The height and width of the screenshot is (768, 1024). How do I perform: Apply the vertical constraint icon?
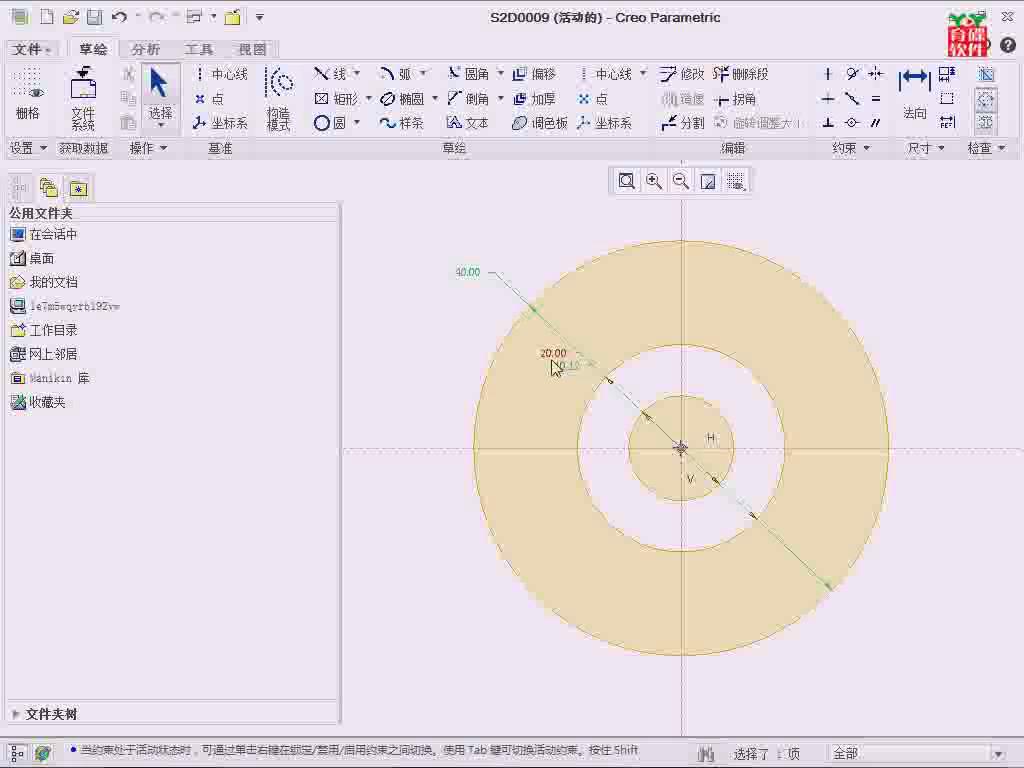[x=827, y=74]
